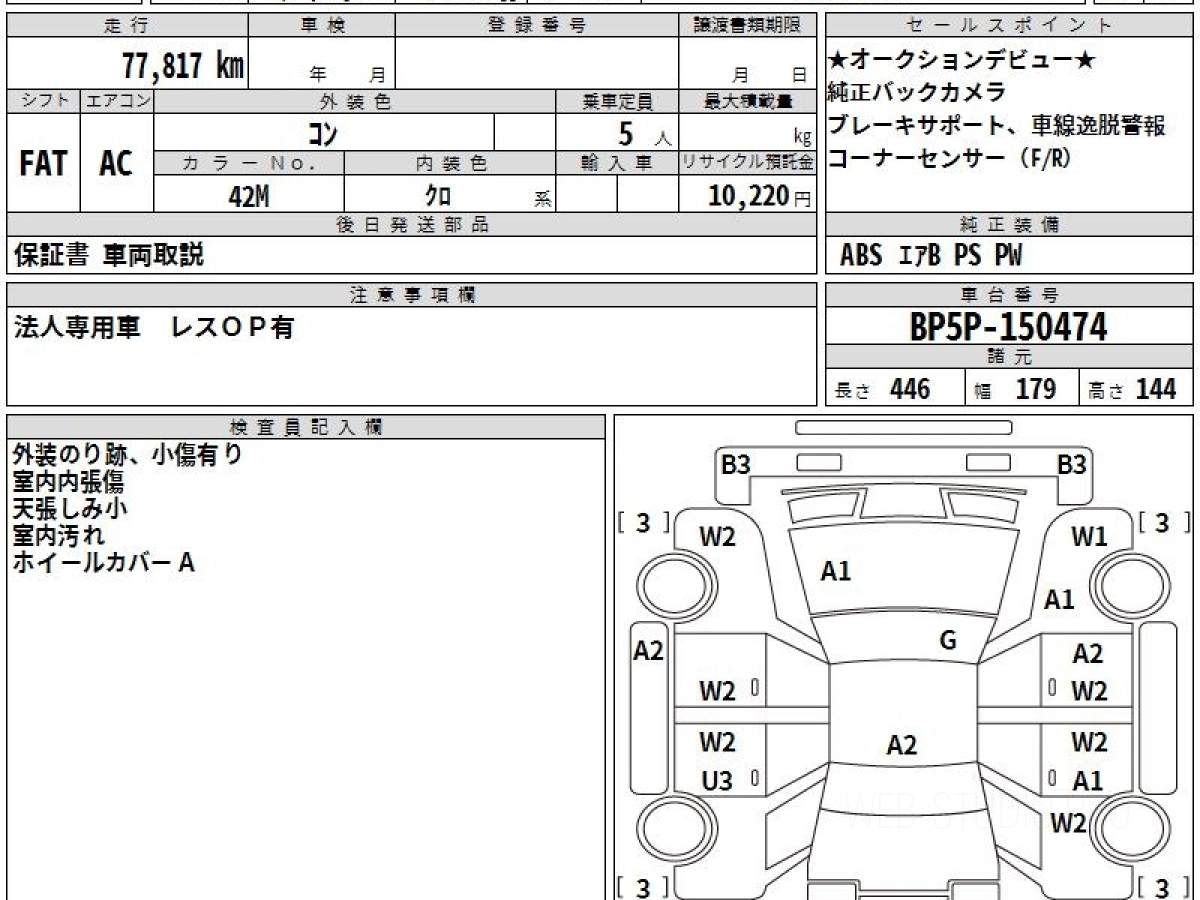Select the inspector note 室内汚れ

click(58, 535)
